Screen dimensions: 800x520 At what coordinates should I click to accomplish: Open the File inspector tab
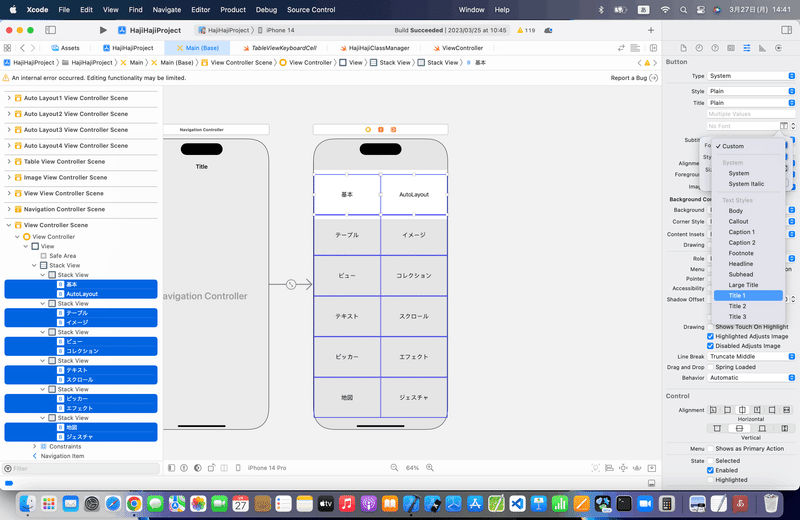pyautogui.click(x=683, y=48)
